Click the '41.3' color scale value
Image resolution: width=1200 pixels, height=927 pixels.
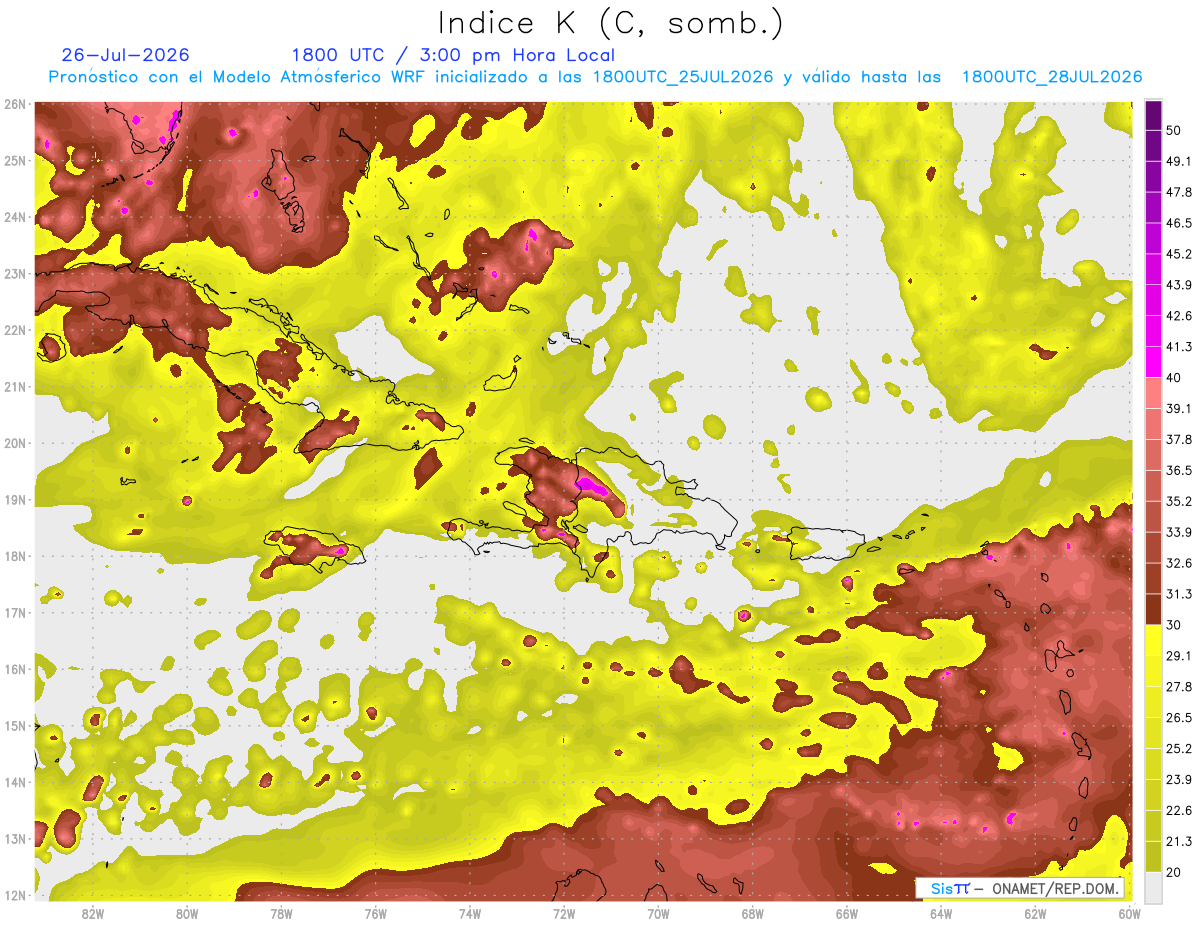(1178, 347)
